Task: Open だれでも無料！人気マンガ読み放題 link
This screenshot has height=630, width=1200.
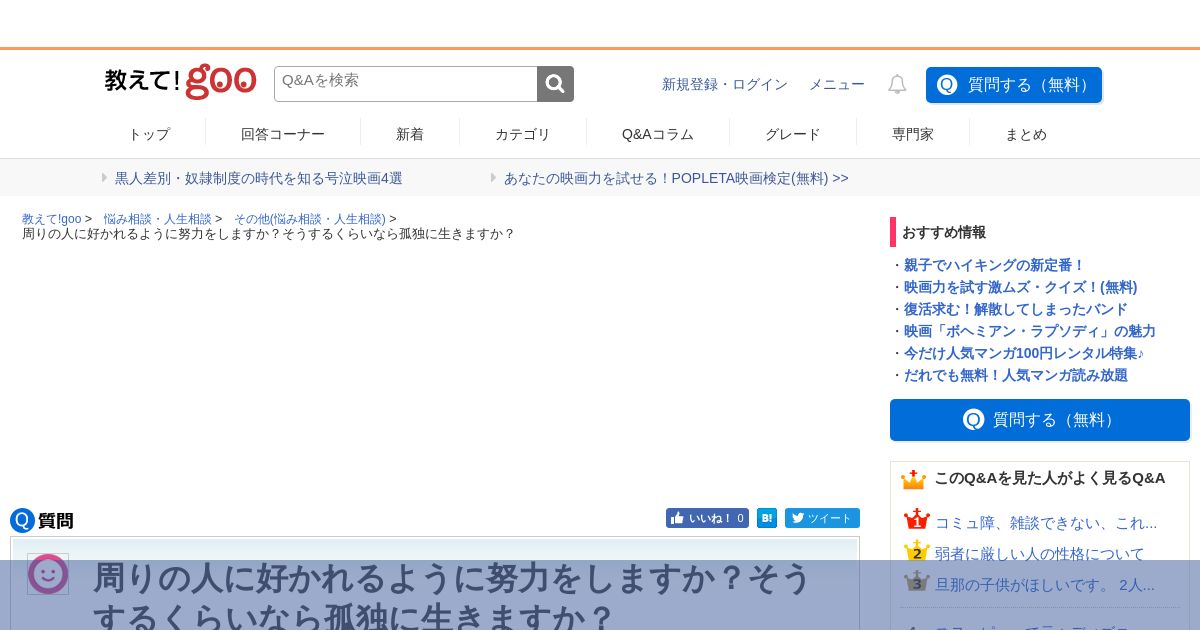Action: [1016, 375]
